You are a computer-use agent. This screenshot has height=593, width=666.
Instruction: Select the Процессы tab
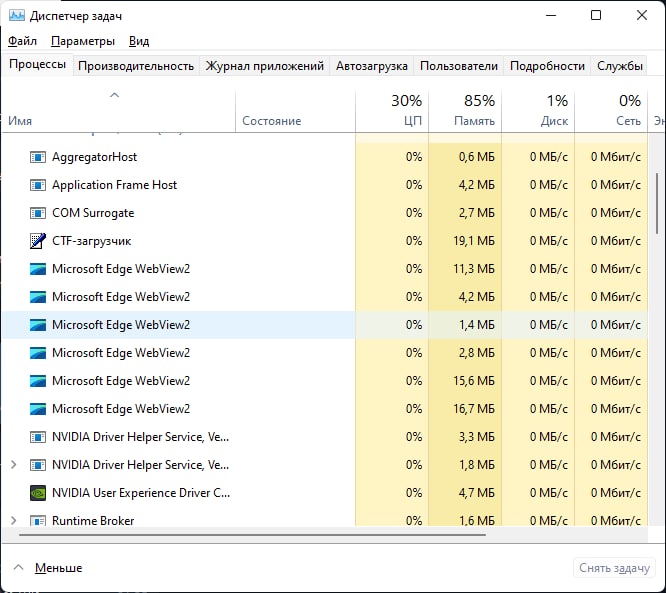click(x=37, y=65)
